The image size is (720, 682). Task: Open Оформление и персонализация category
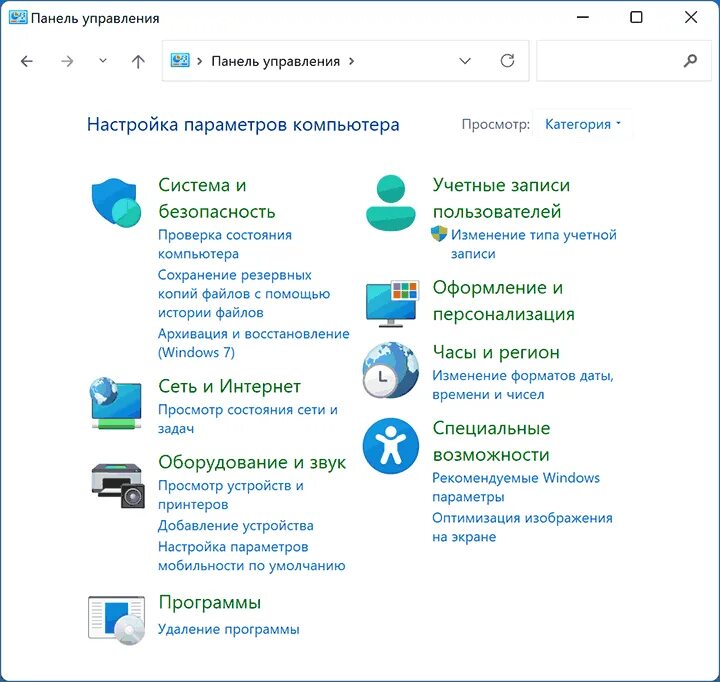[504, 301]
